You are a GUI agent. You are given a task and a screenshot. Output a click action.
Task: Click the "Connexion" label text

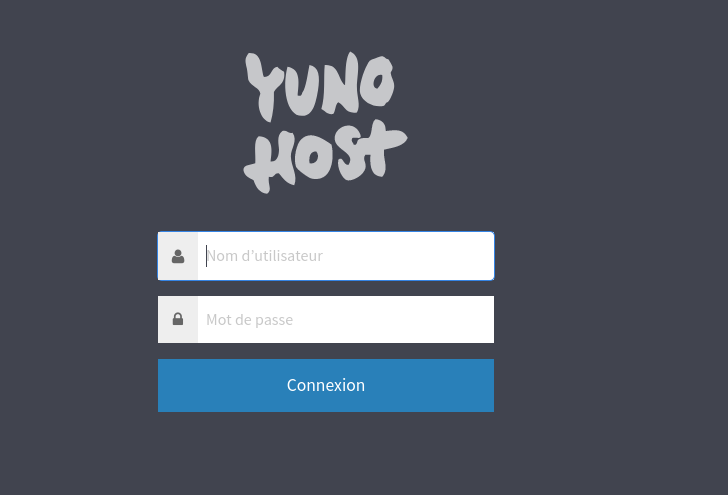click(x=326, y=385)
